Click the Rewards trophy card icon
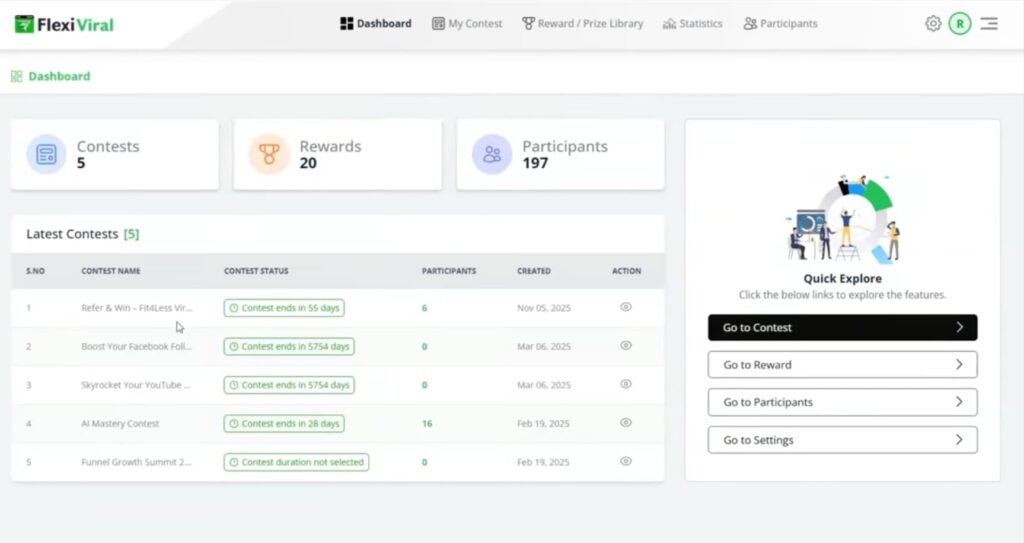1024x543 pixels. tap(269, 155)
